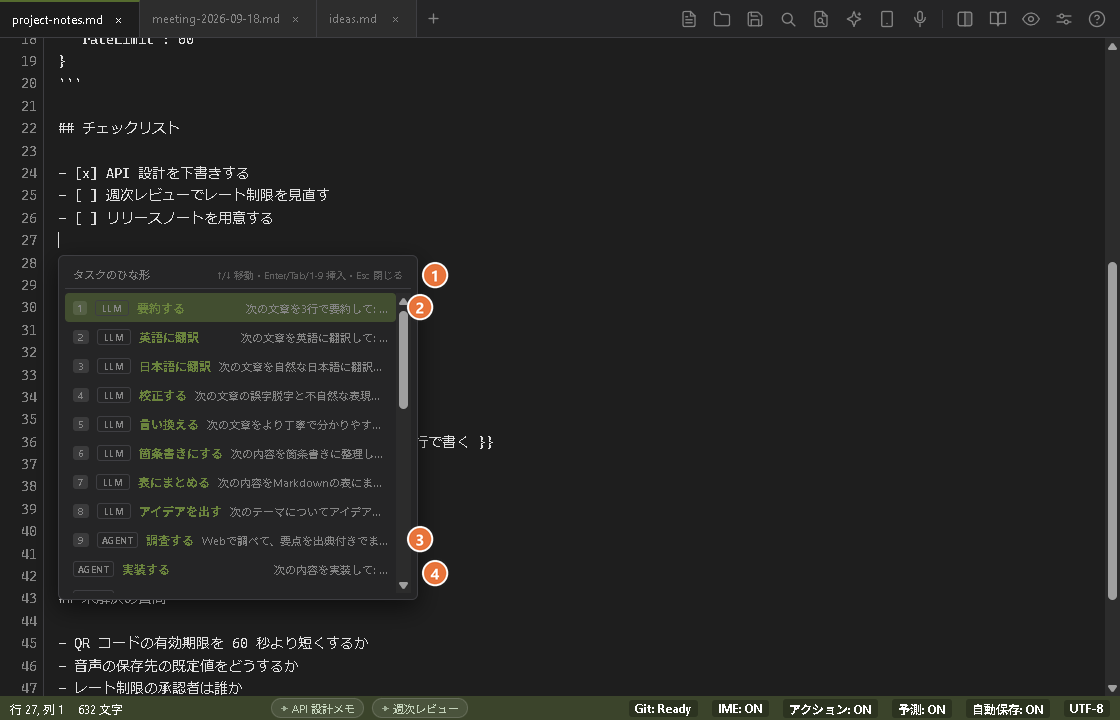1120x720 pixels.
Task: Open the AI sparkle assistant icon
Action: (854, 19)
